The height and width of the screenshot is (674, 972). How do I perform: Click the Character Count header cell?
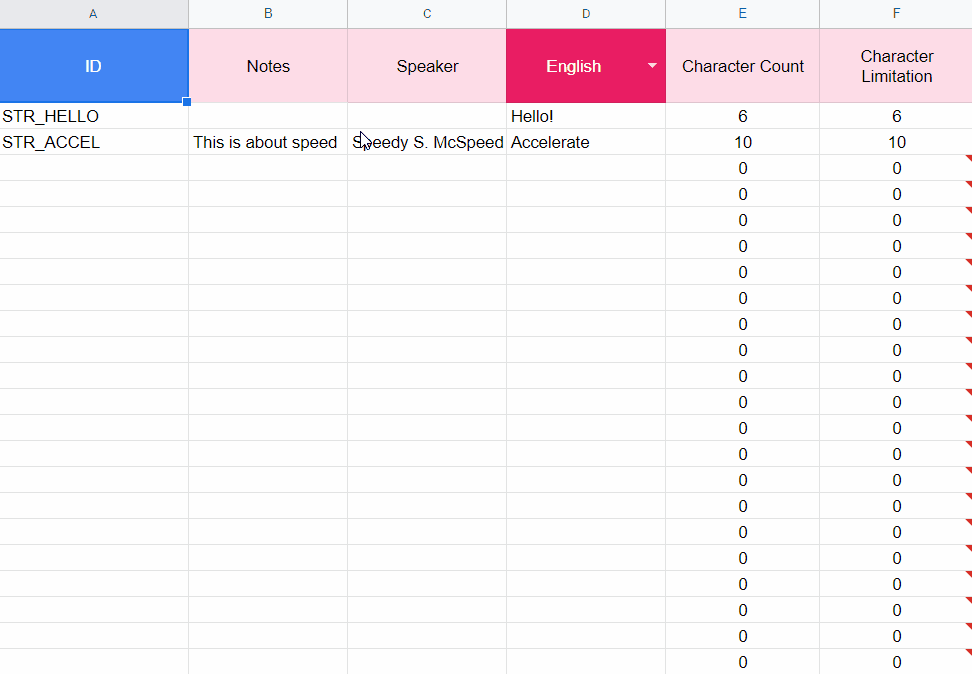point(743,66)
